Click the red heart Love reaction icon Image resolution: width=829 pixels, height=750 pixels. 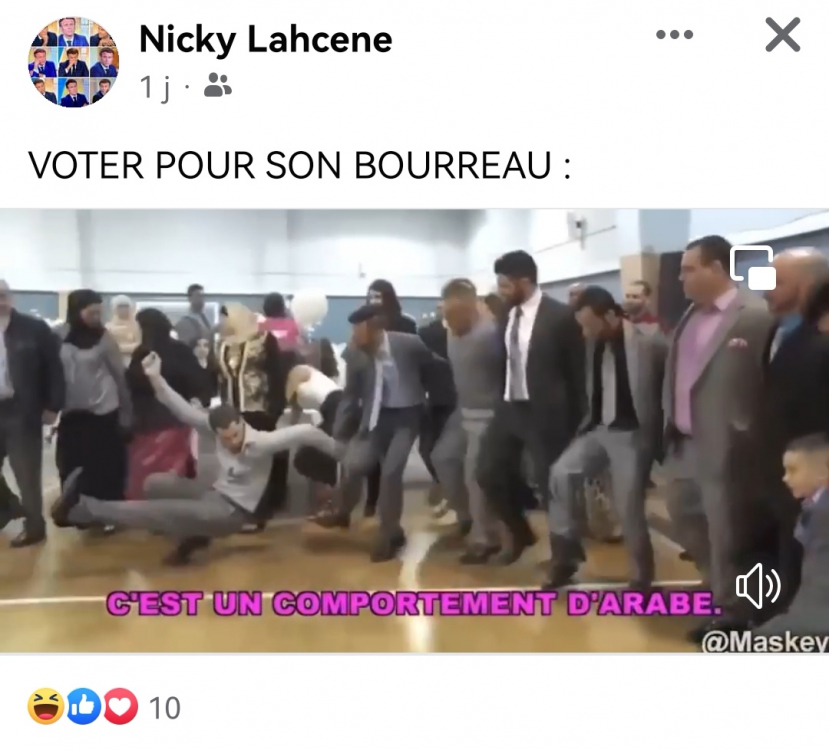[x=121, y=707]
